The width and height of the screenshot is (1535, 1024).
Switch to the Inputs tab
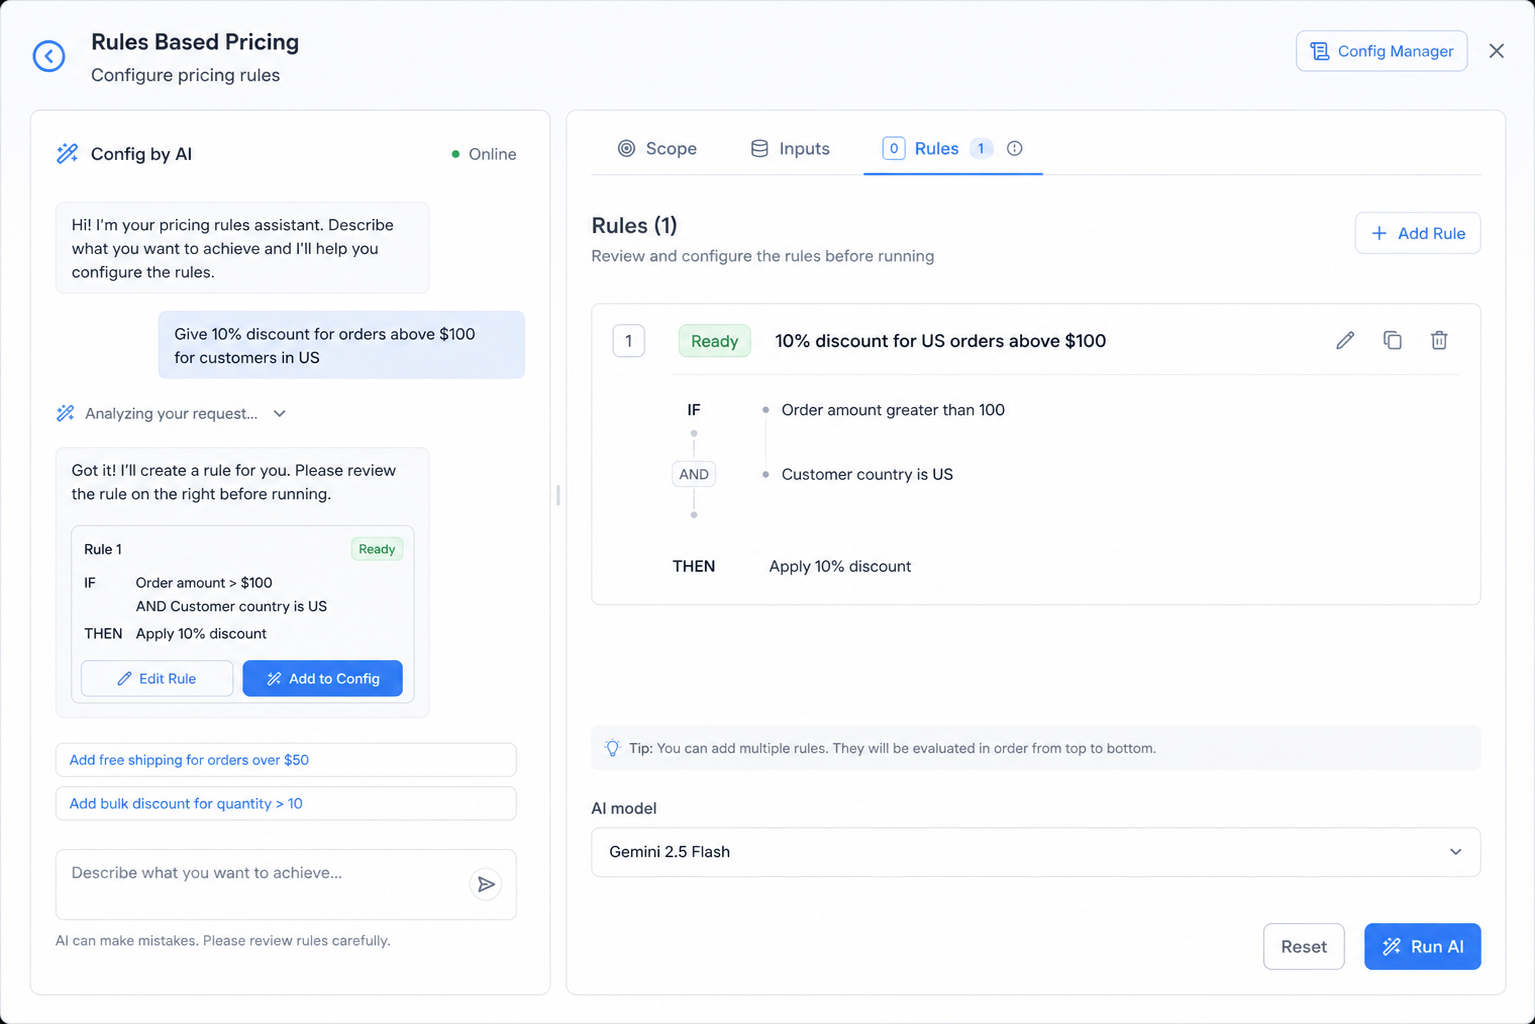click(790, 149)
